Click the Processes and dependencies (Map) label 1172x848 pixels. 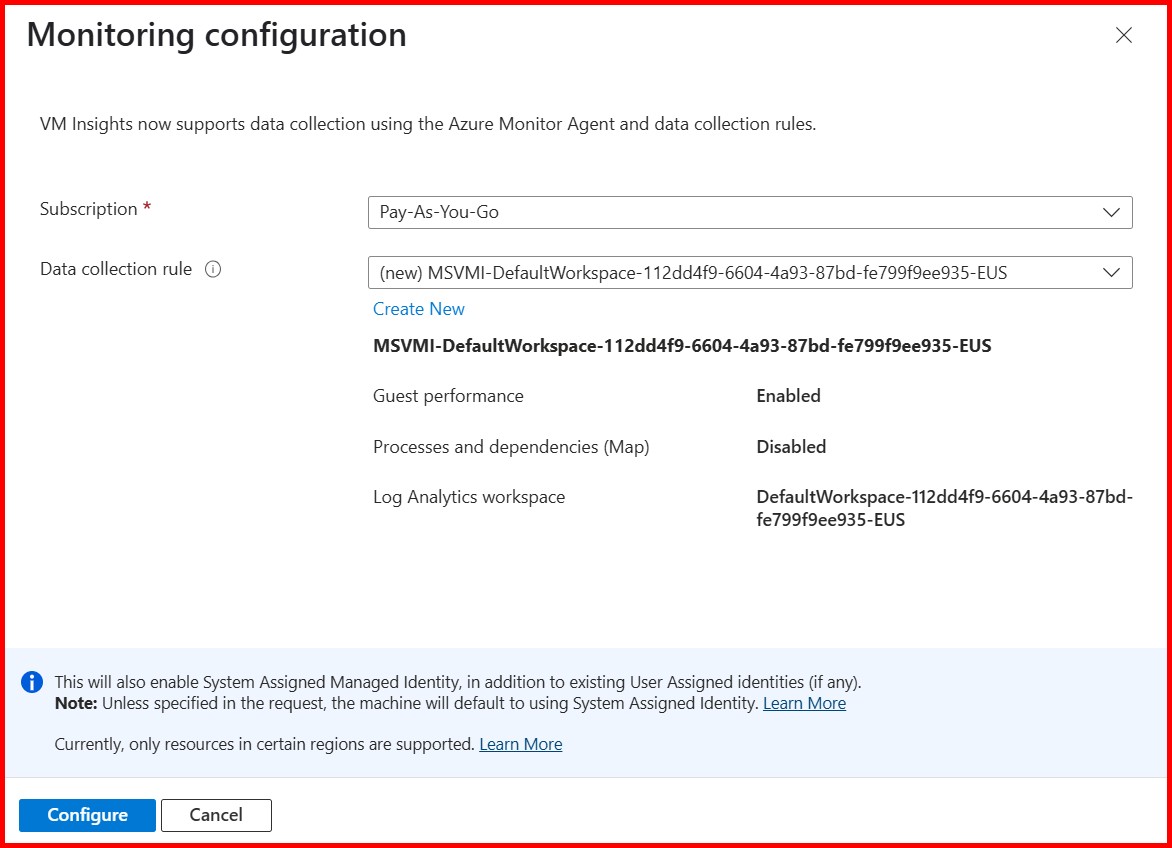511,447
